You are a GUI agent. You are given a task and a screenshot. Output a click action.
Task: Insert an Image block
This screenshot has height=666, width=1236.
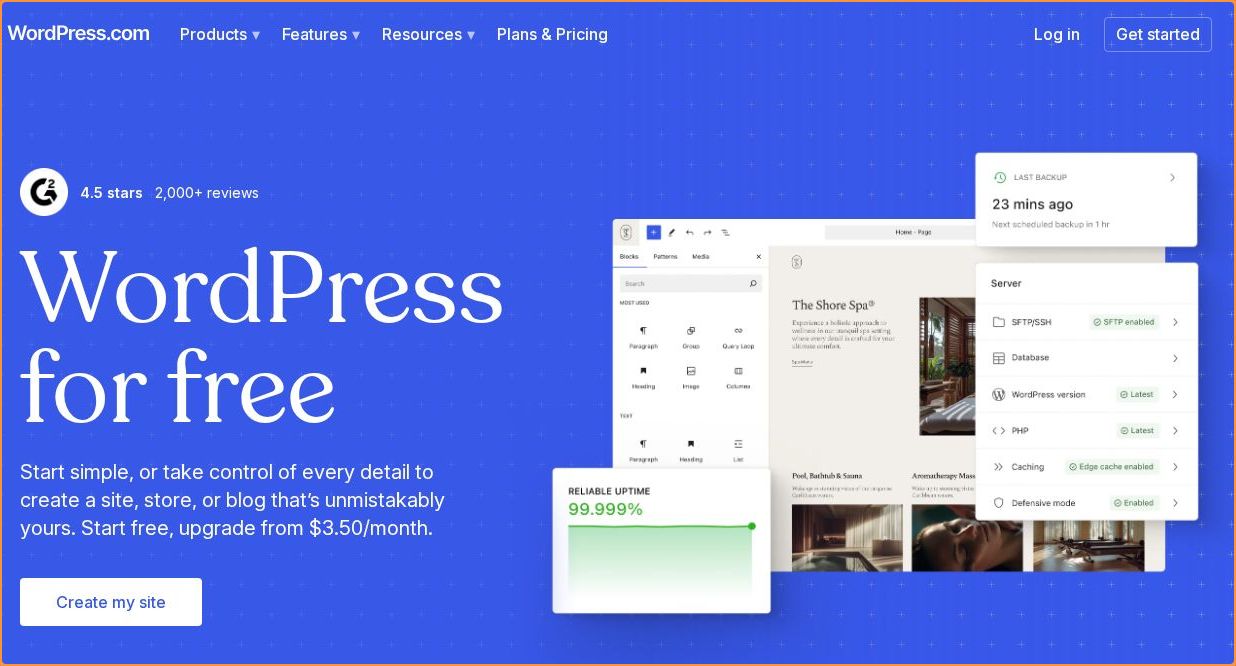point(690,369)
